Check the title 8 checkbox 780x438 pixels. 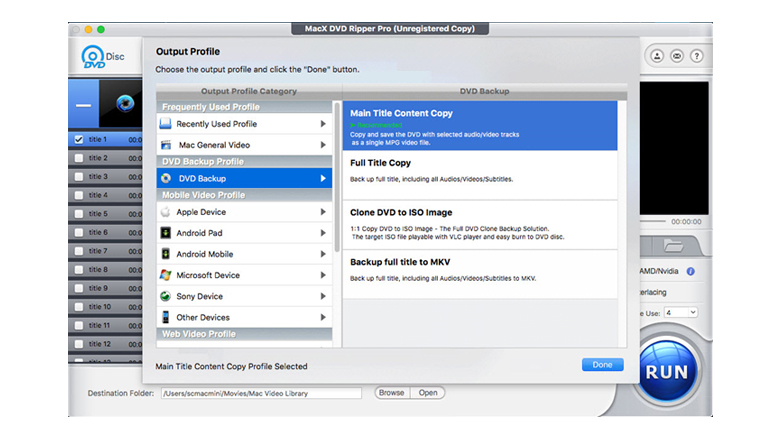(x=79, y=269)
